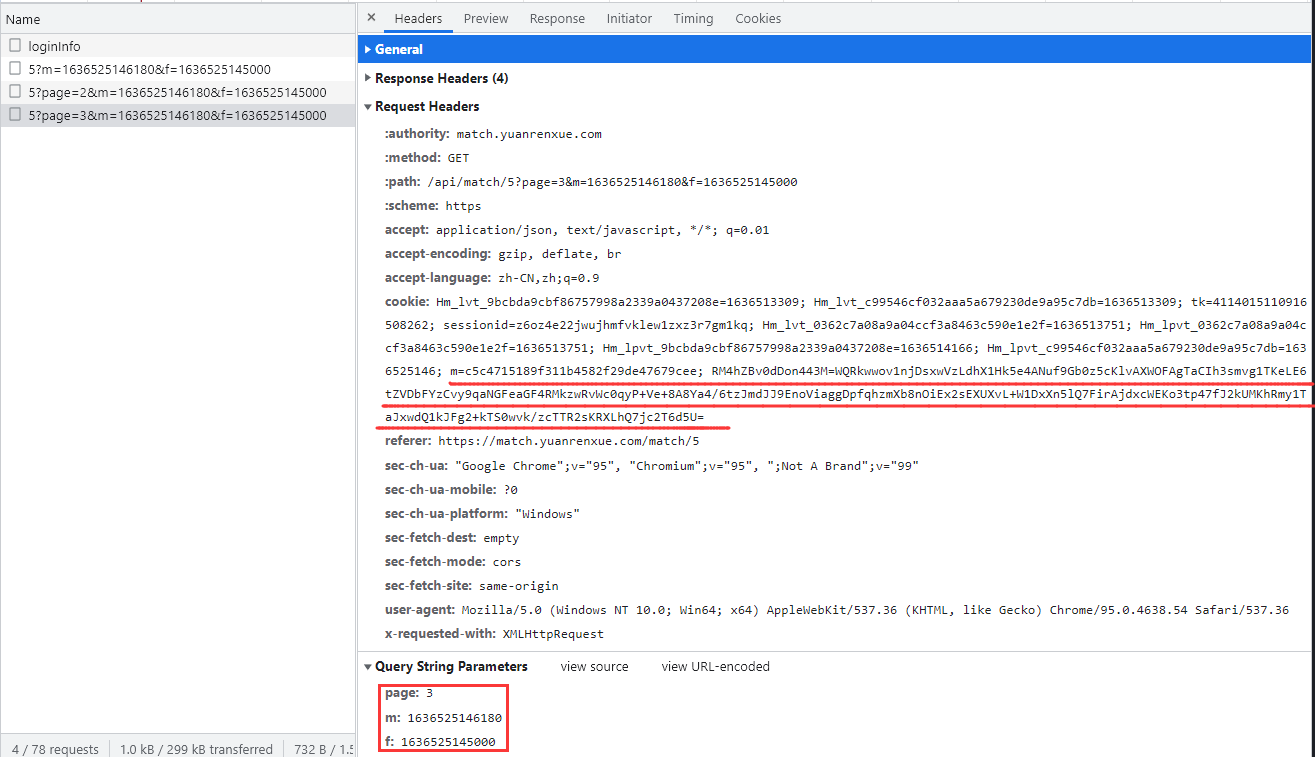This screenshot has height=757, width=1315.
Task: Select the loginInfo request
Action: point(55,46)
